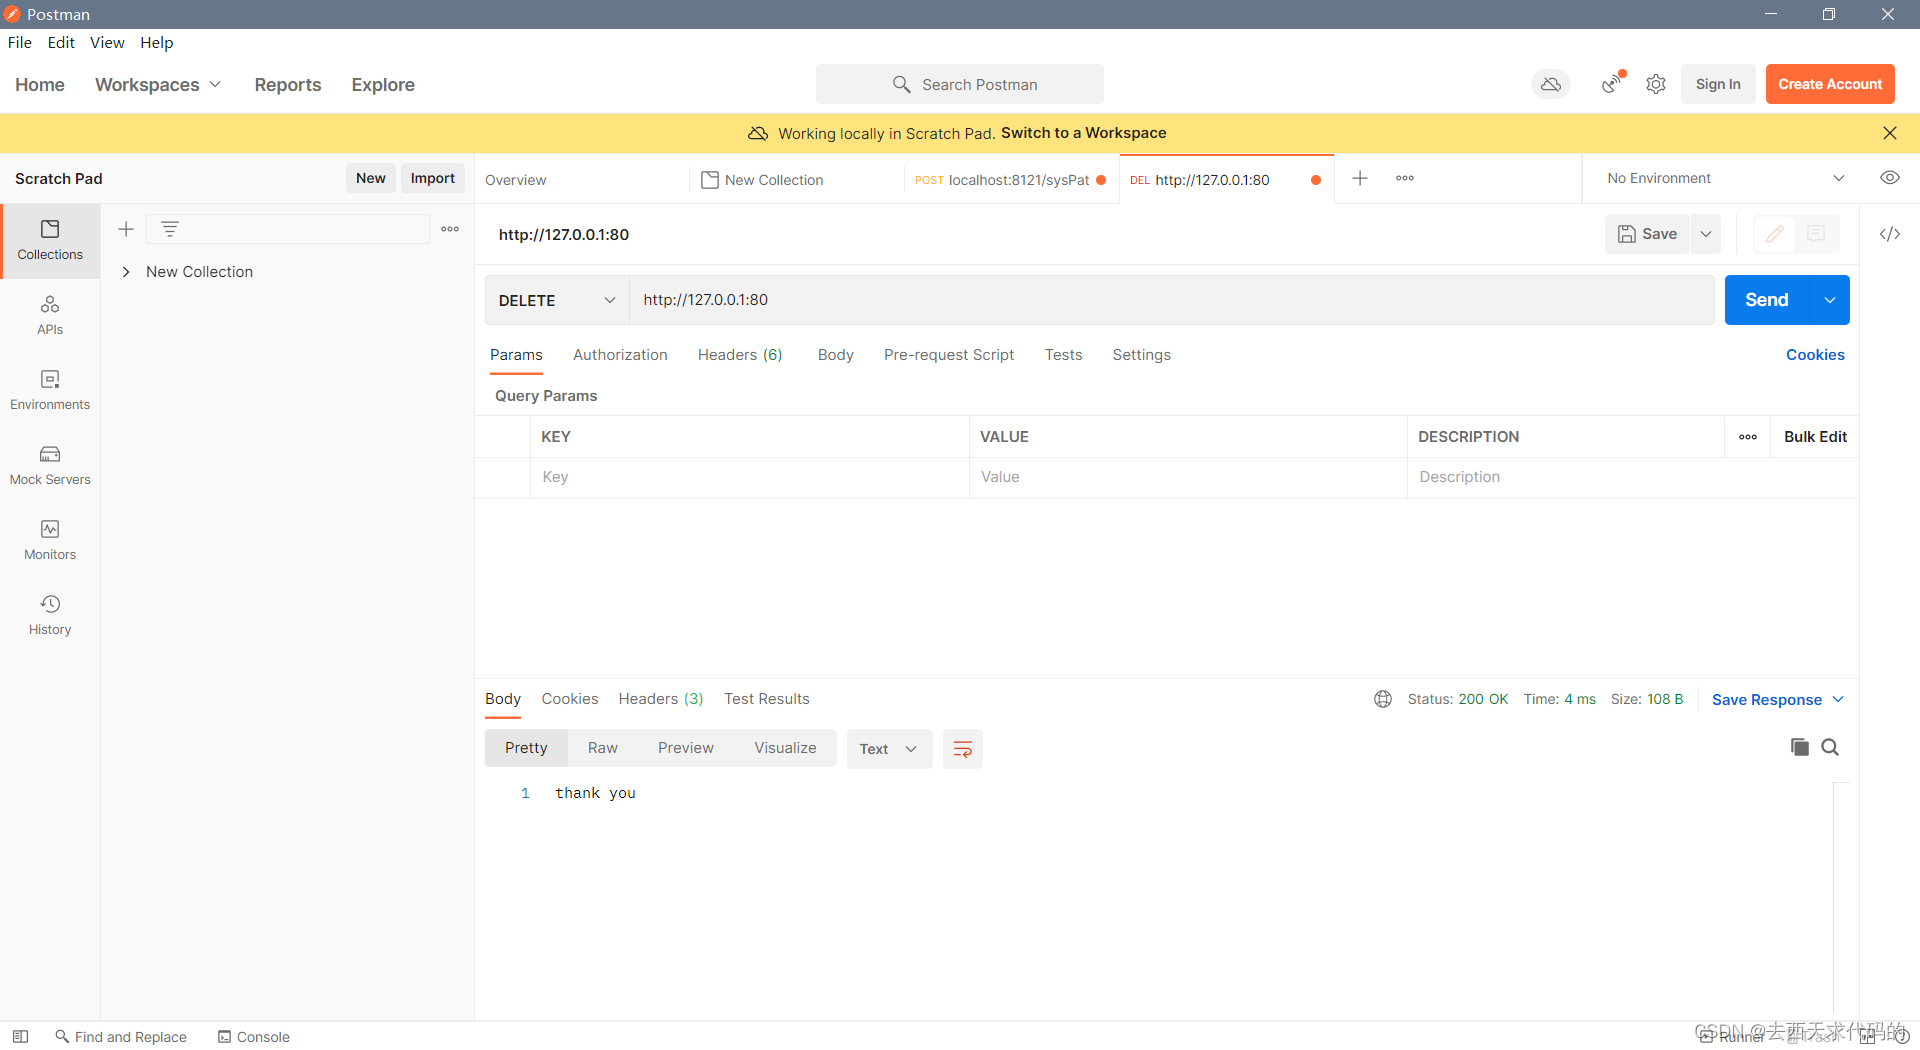Open the Help menu
Image resolution: width=1920 pixels, height=1050 pixels.
click(x=157, y=42)
